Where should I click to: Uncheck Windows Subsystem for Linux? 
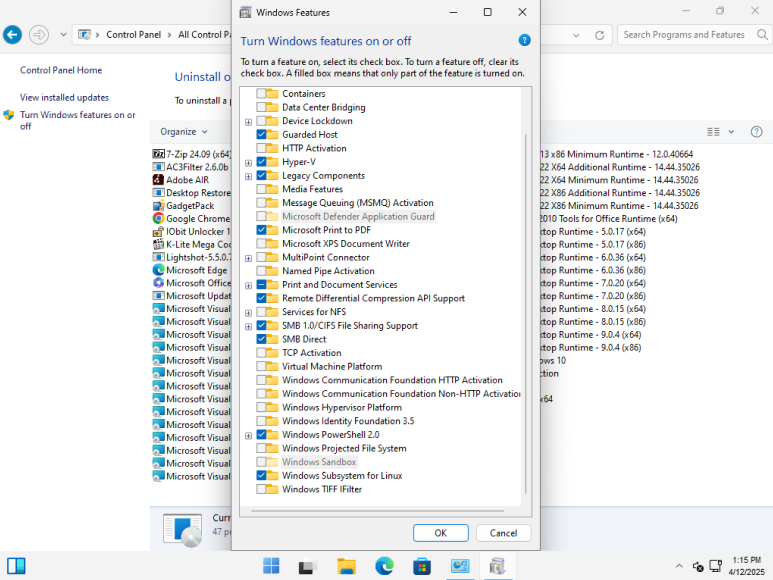tap(261, 476)
